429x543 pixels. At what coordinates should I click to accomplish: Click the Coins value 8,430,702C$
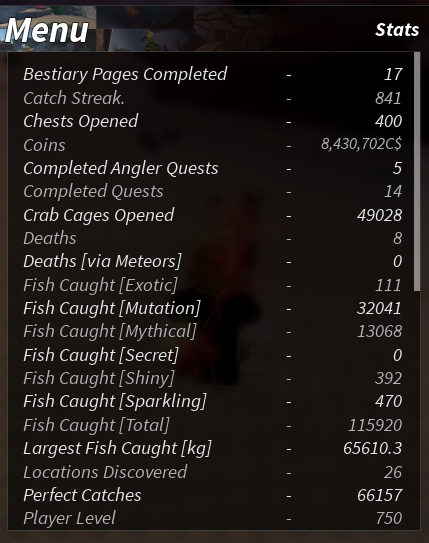click(361, 144)
